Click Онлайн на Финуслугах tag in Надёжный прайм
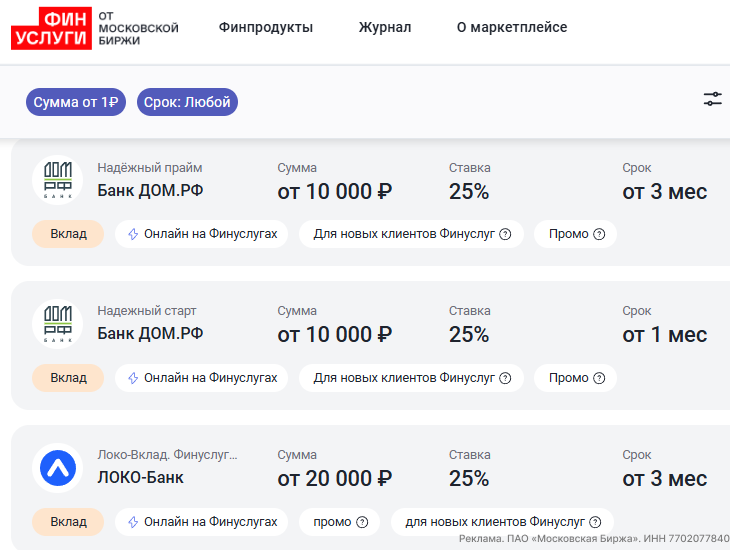737x550 pixels. pyautogui.click(x=202, y=234)
